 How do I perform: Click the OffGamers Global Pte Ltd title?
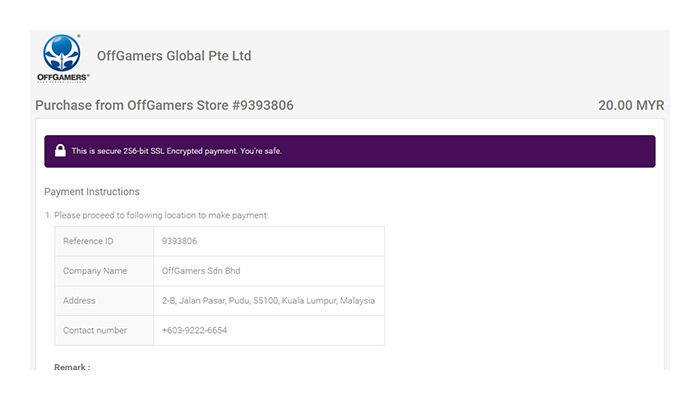point(174,56)
